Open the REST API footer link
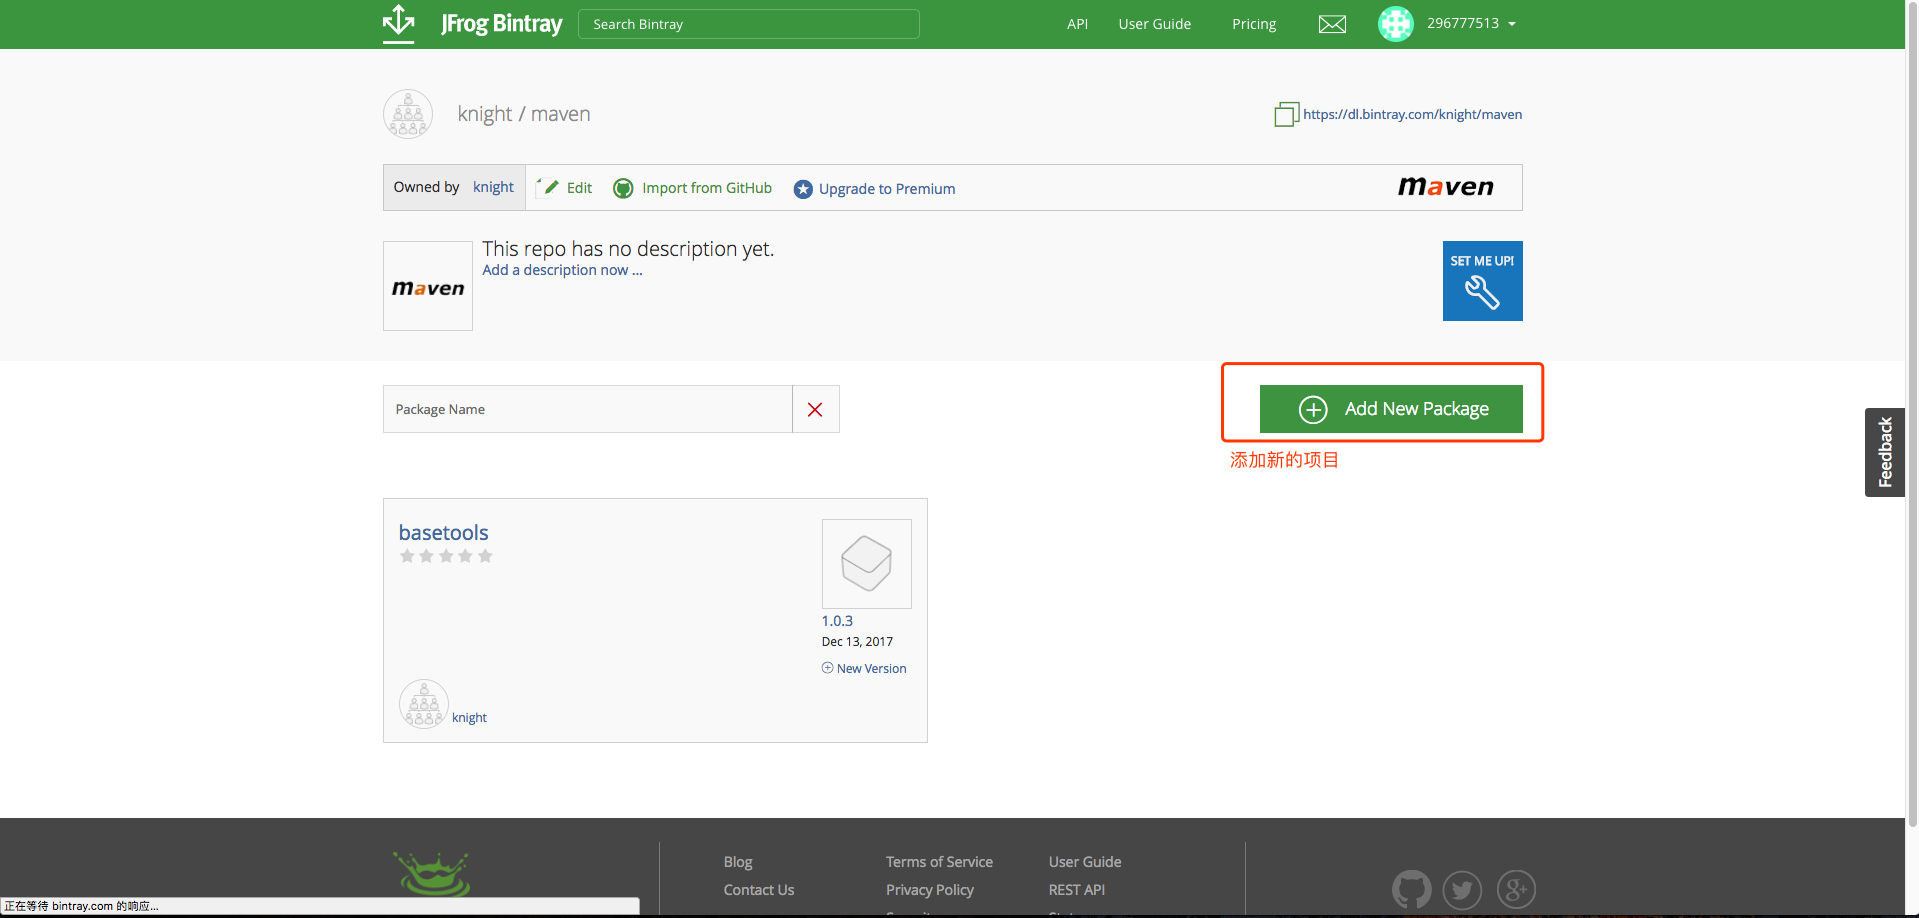 click(x=1077, y=890)
